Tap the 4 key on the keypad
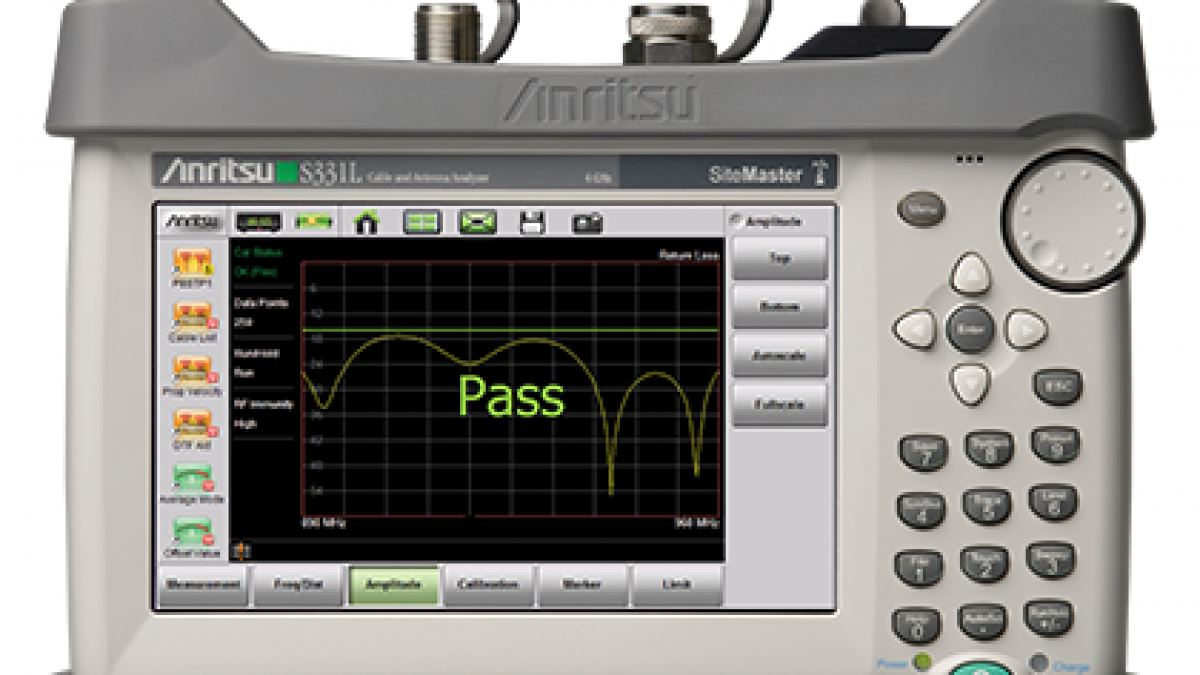 921,510
